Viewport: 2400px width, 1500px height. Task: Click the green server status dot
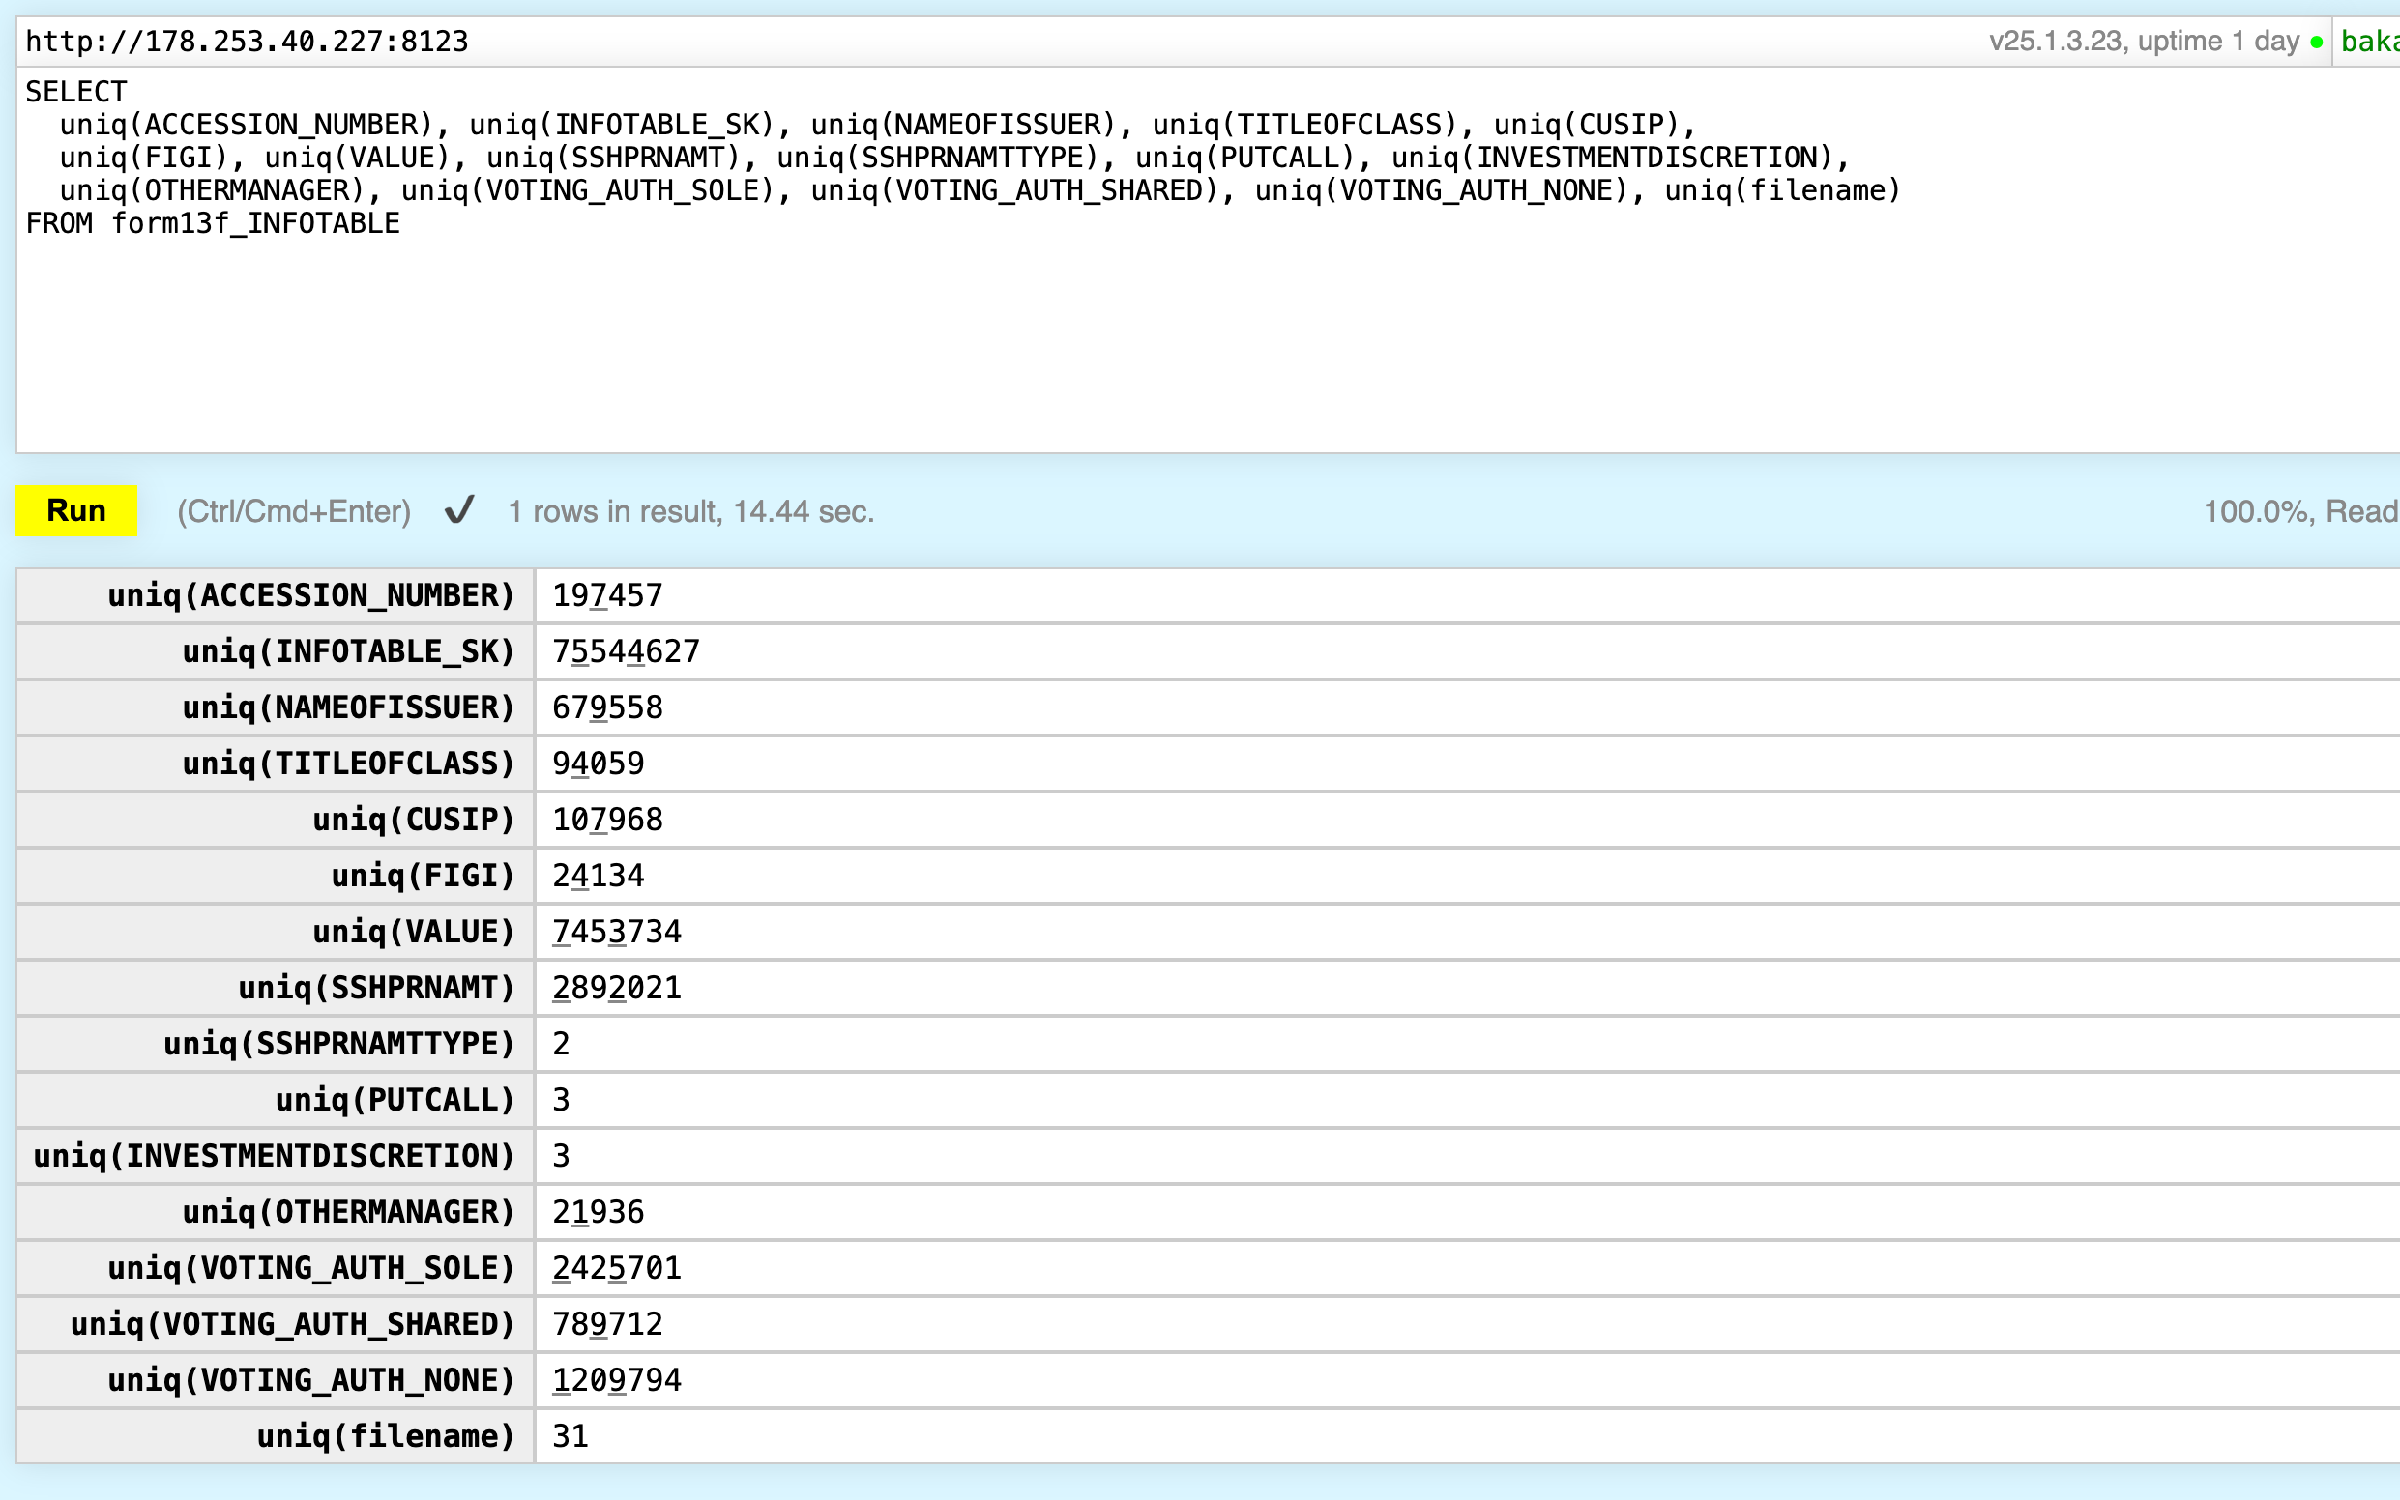click(x=2317, y=42)
